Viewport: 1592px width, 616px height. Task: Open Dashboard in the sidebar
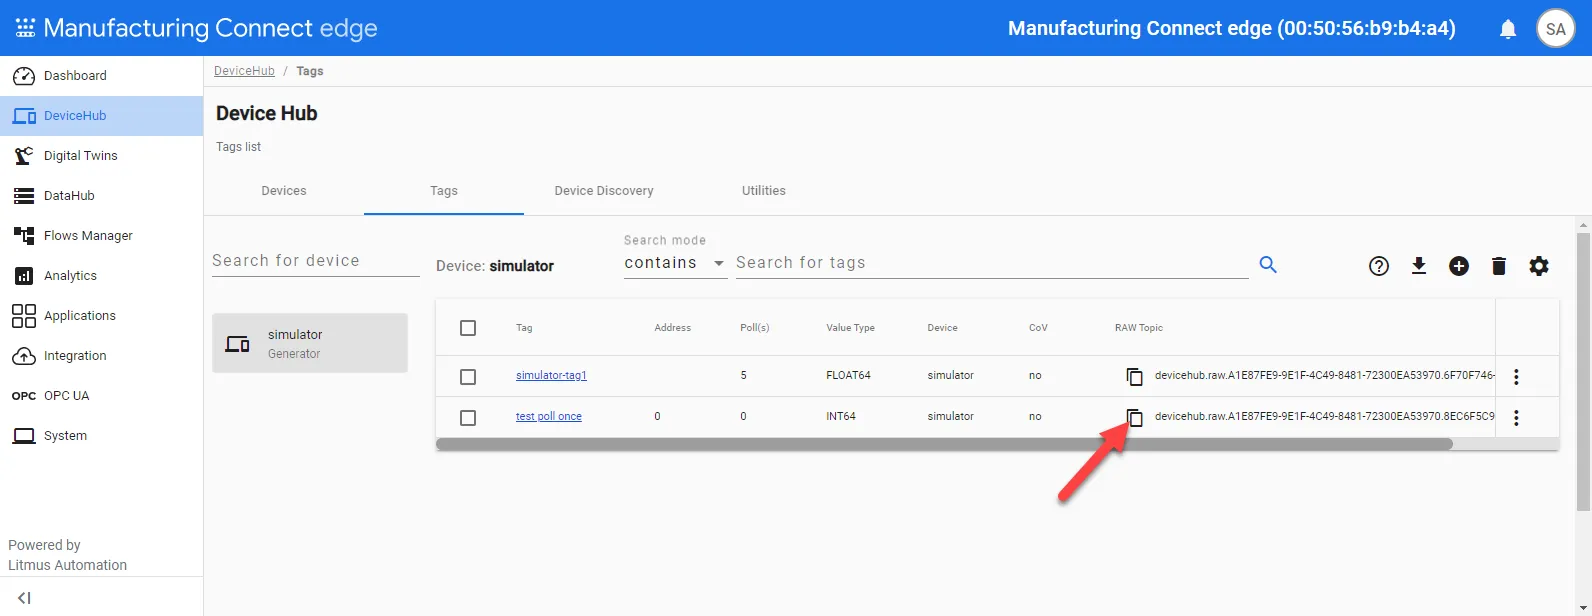tap(101, 76)
